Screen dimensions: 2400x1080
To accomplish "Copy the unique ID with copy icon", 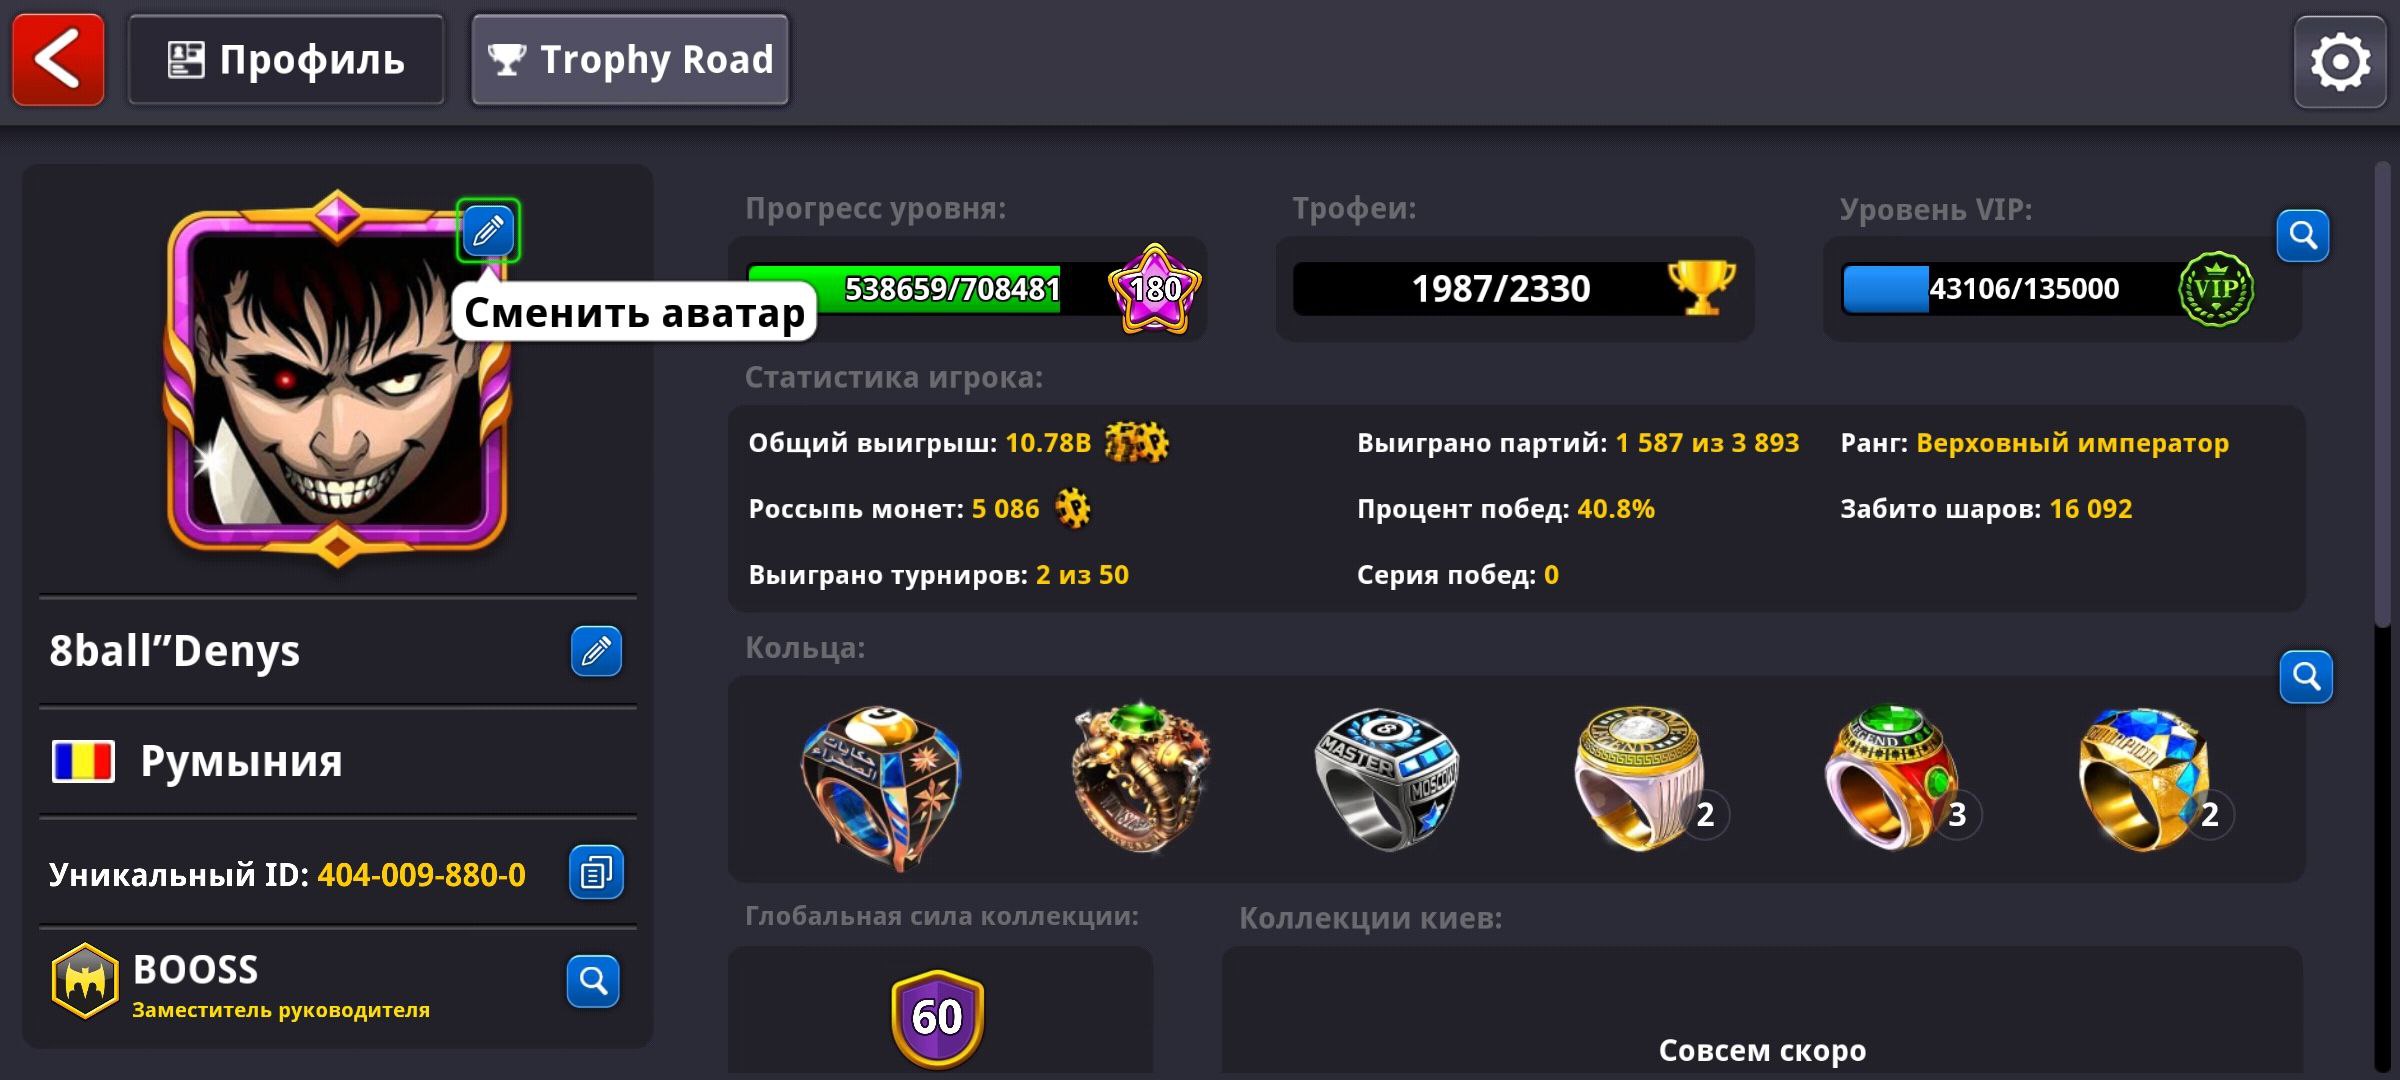I will pos(596,873).
